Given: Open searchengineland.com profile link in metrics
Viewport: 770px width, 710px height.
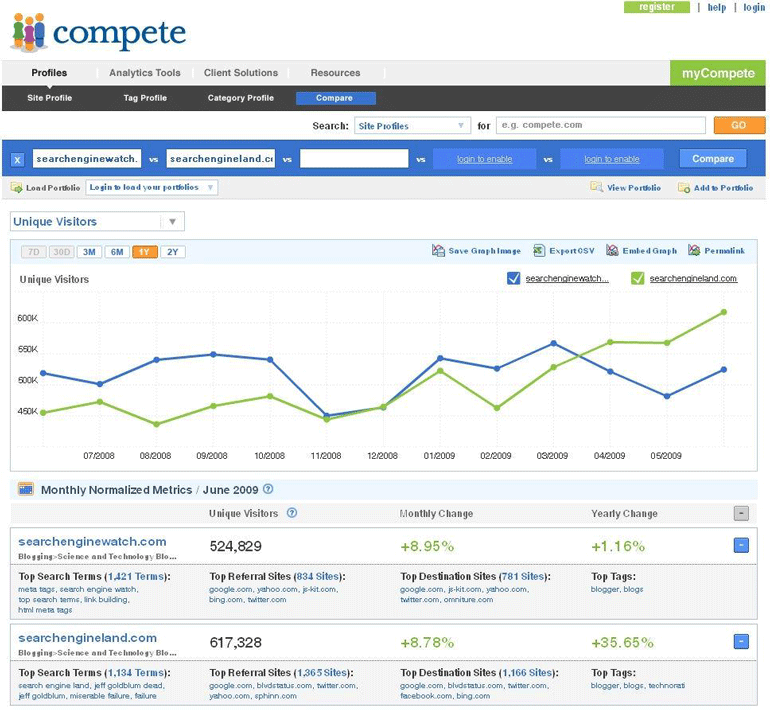Looking at the screenshot, I should [x=87, y=638].
